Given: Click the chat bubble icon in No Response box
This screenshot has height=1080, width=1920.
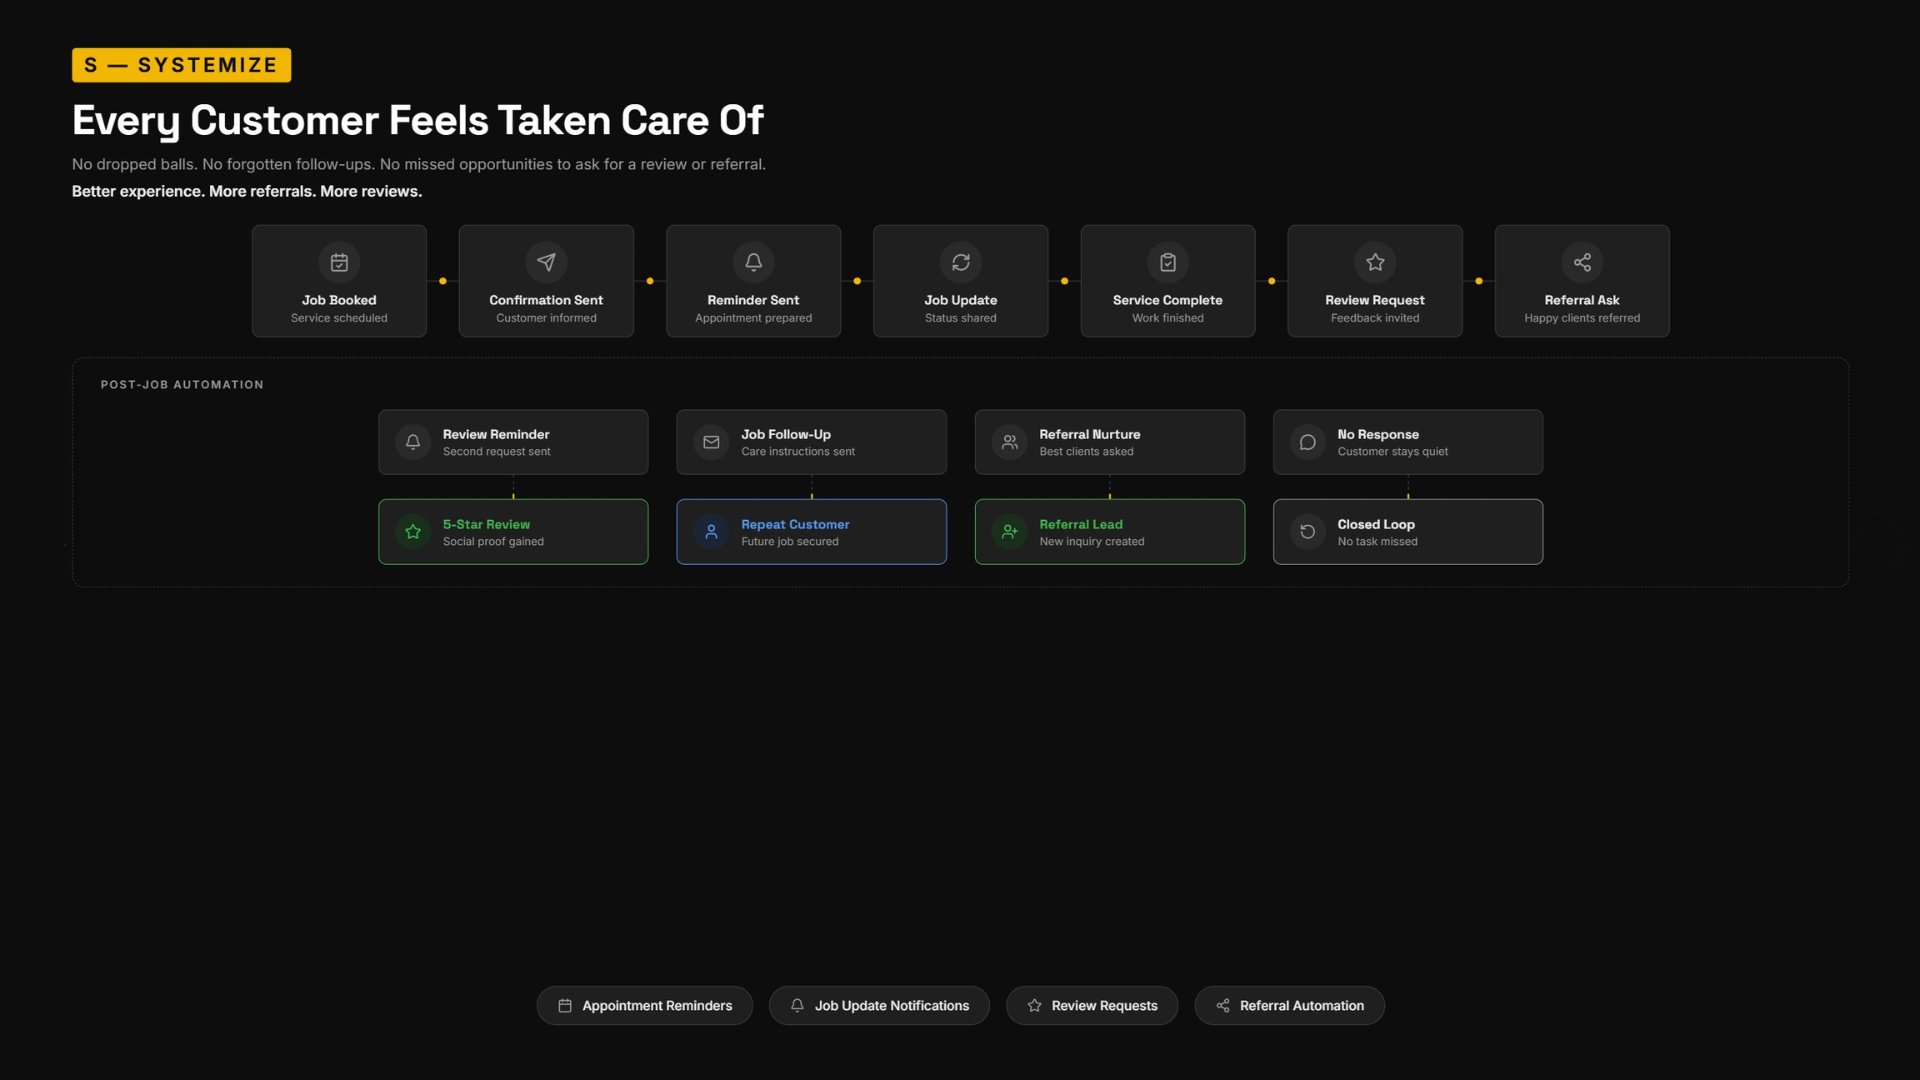Looking at the screenshot, I should (x=1308, y=442).
